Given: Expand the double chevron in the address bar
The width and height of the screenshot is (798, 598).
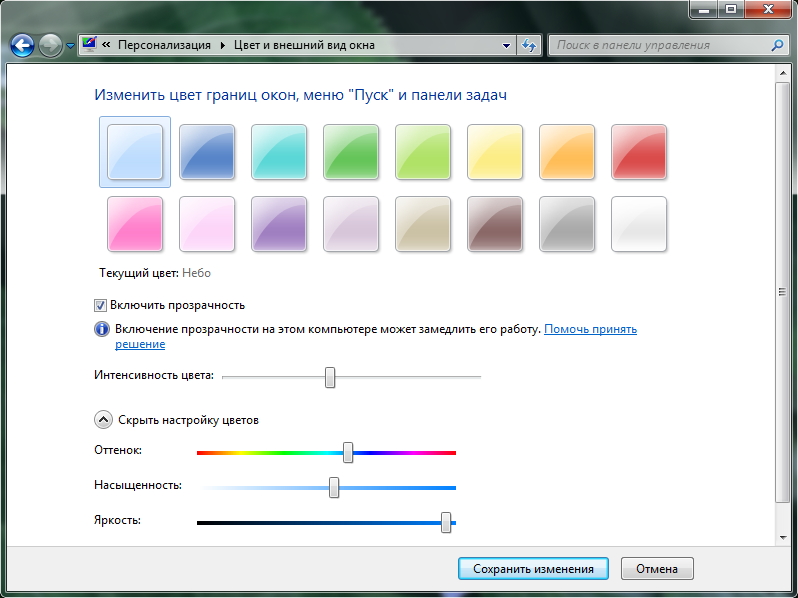Looking at the screenshot, I should pos(106,45).
